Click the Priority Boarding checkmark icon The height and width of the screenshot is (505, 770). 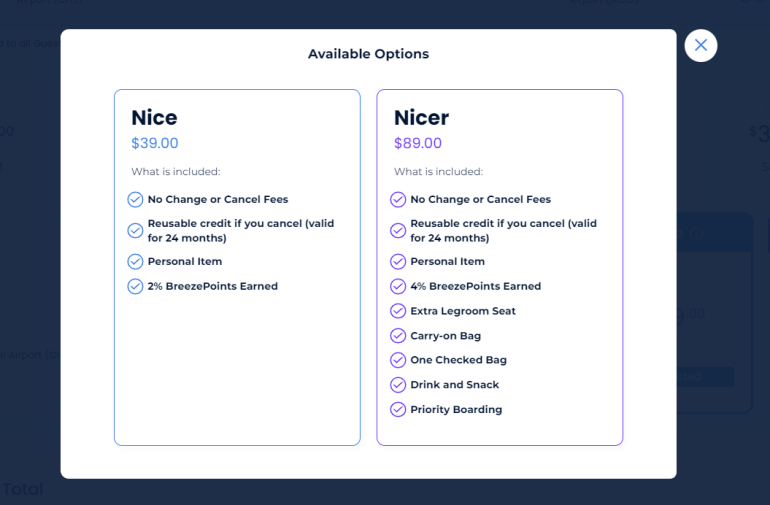(x=398, y=409)
